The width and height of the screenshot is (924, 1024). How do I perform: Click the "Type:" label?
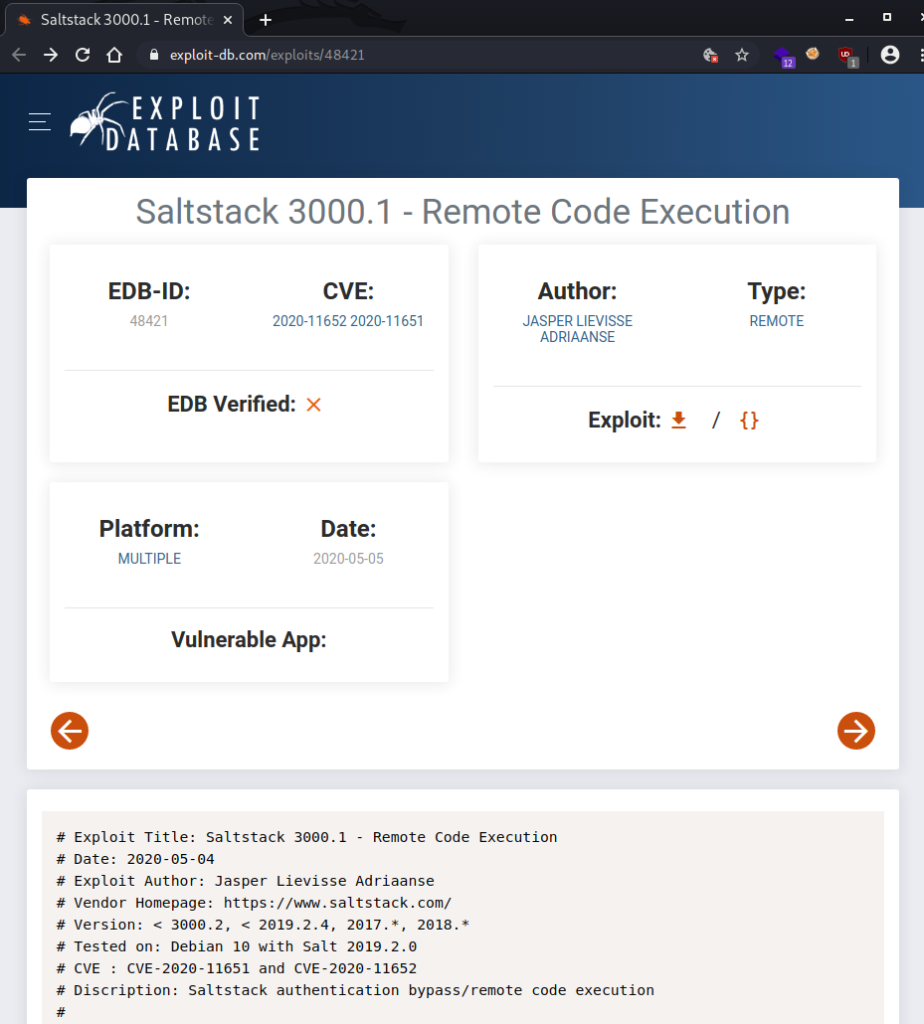tap(776, 291)
